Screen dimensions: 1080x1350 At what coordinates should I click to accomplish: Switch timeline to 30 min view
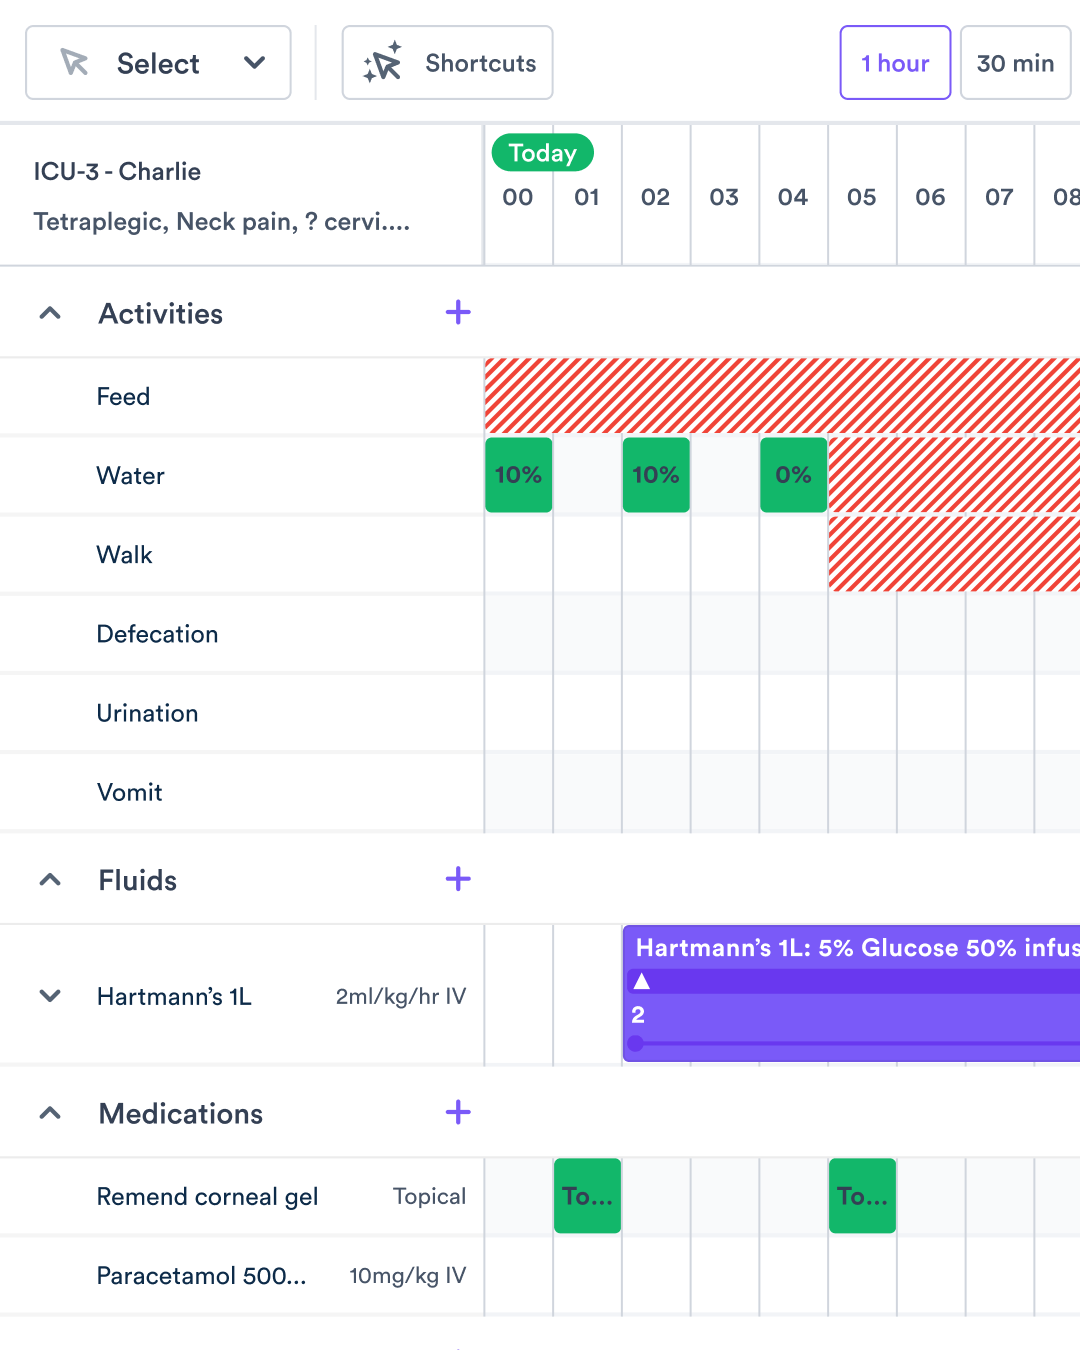pyautogui.click(x=1015, y=63)
